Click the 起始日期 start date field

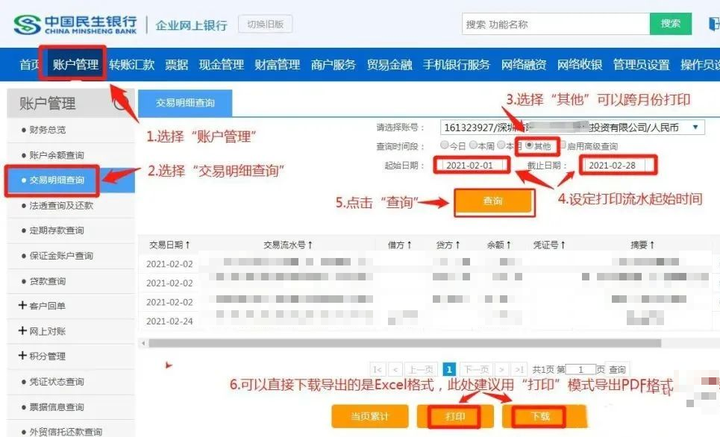(x=472, y=165)
